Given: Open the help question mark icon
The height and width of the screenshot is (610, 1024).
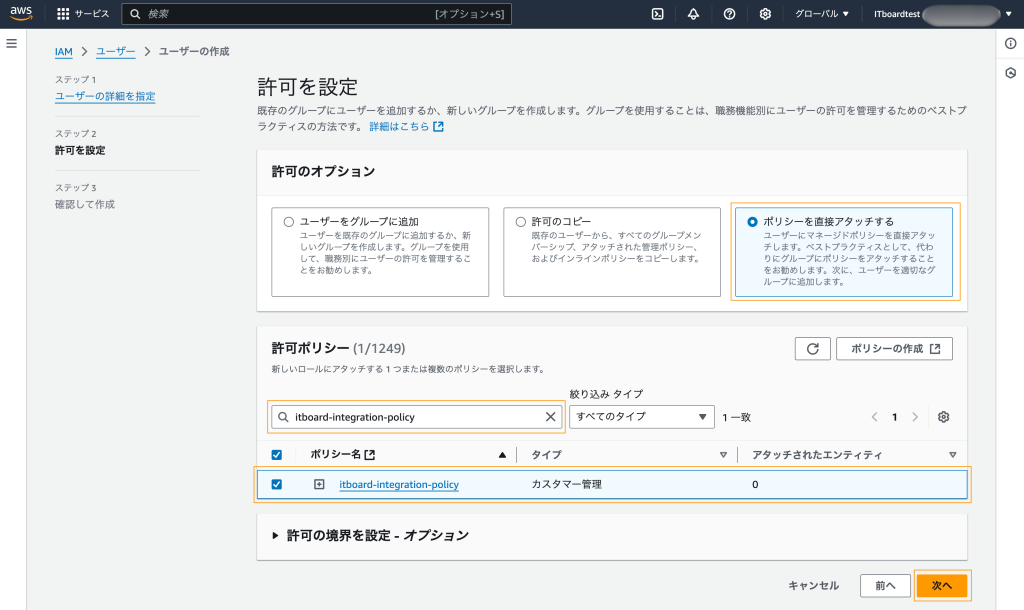Looking at the screenshot, I should point(729,14).
